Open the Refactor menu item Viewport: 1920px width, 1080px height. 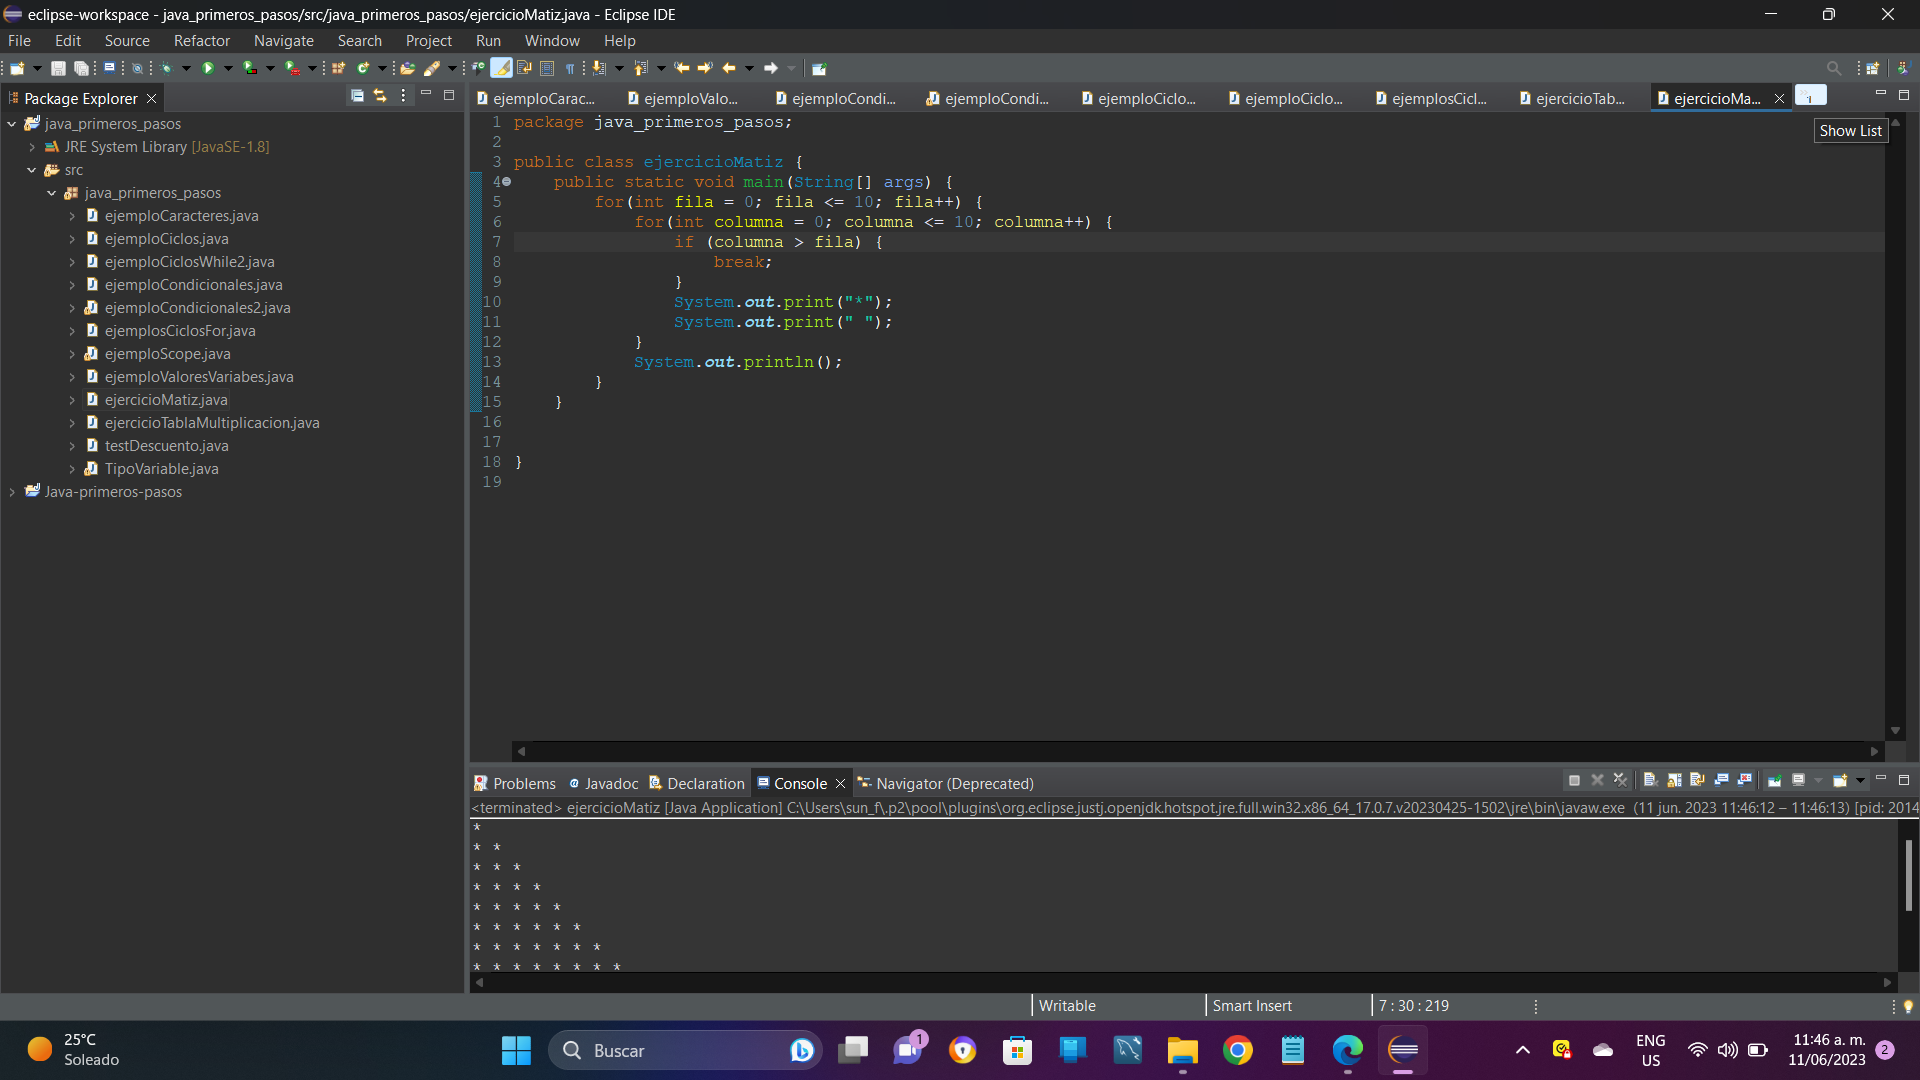click(200, 40)
